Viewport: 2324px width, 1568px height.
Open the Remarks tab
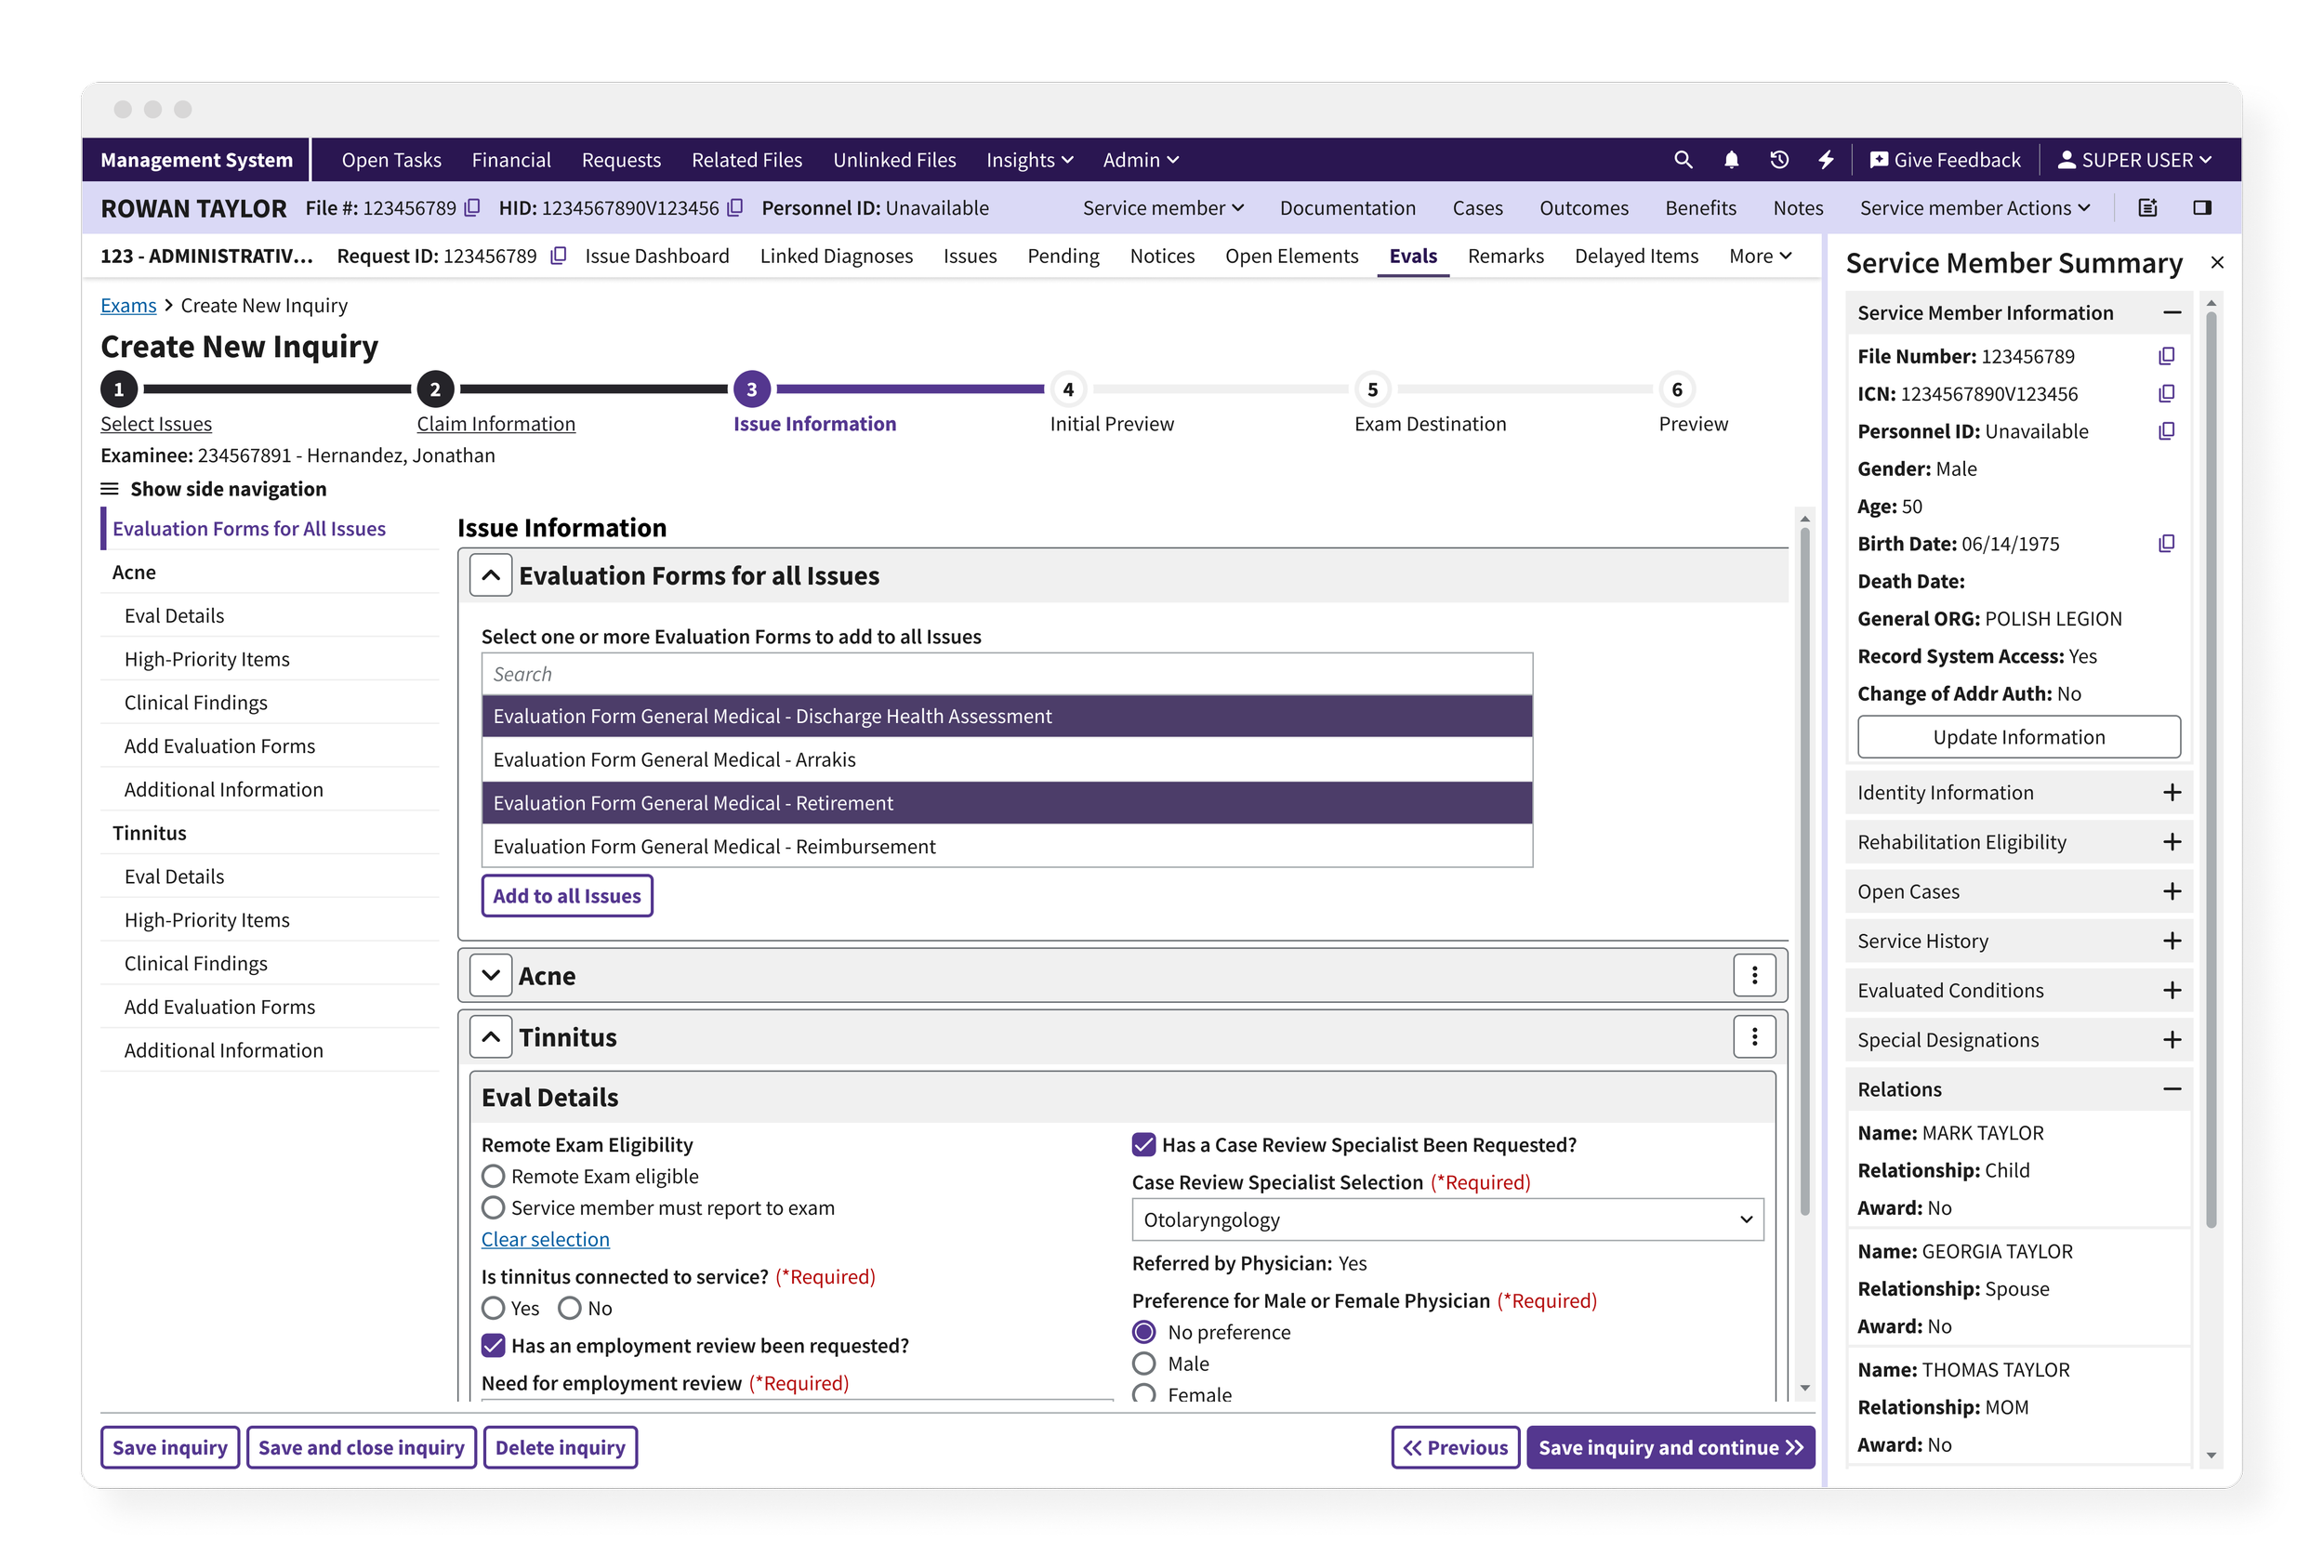point(1505,256)
